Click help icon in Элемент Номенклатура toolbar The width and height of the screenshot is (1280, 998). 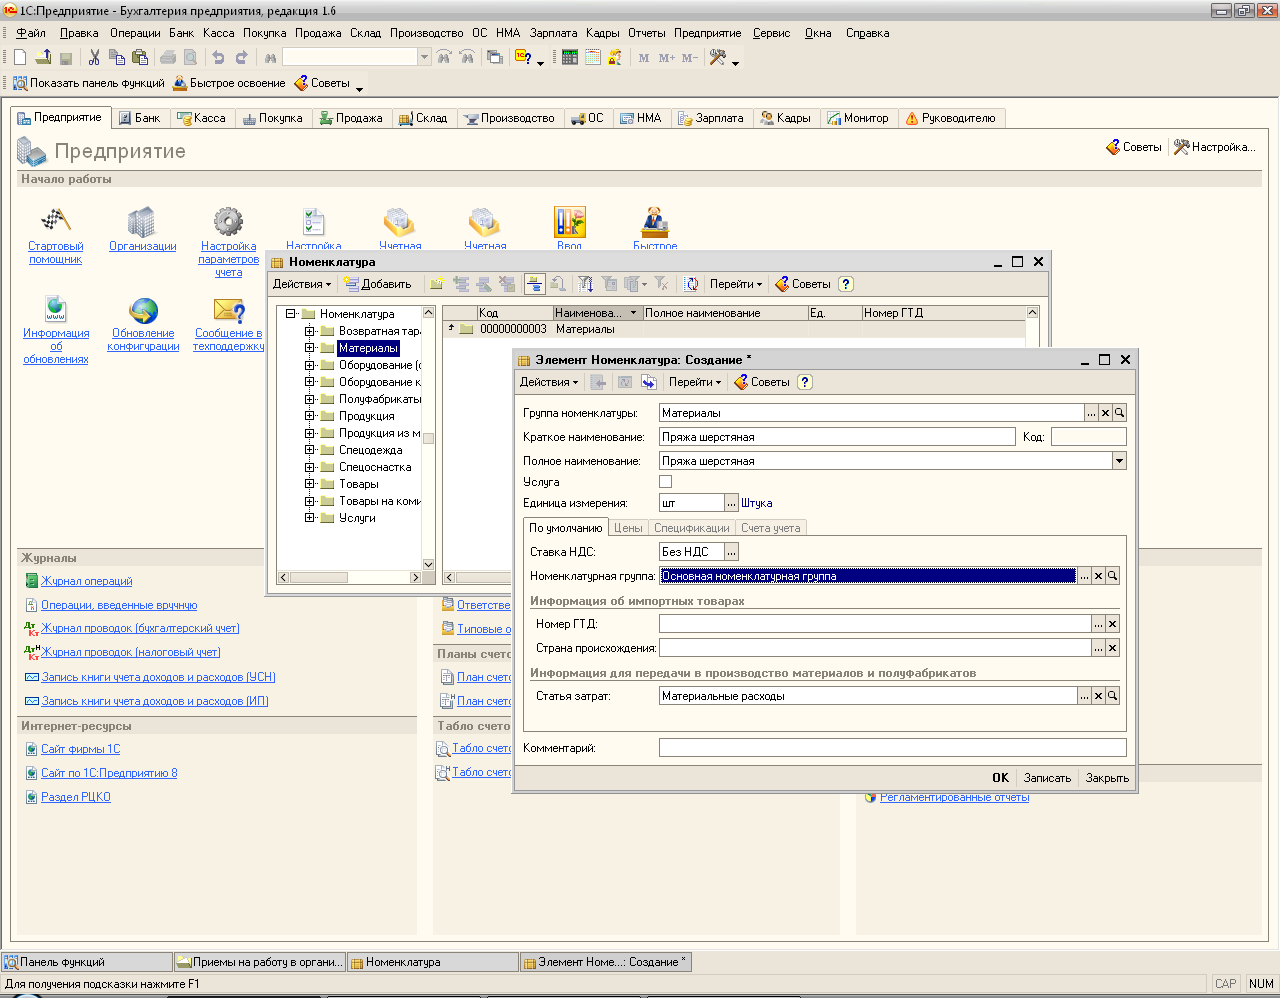(805, 382)
